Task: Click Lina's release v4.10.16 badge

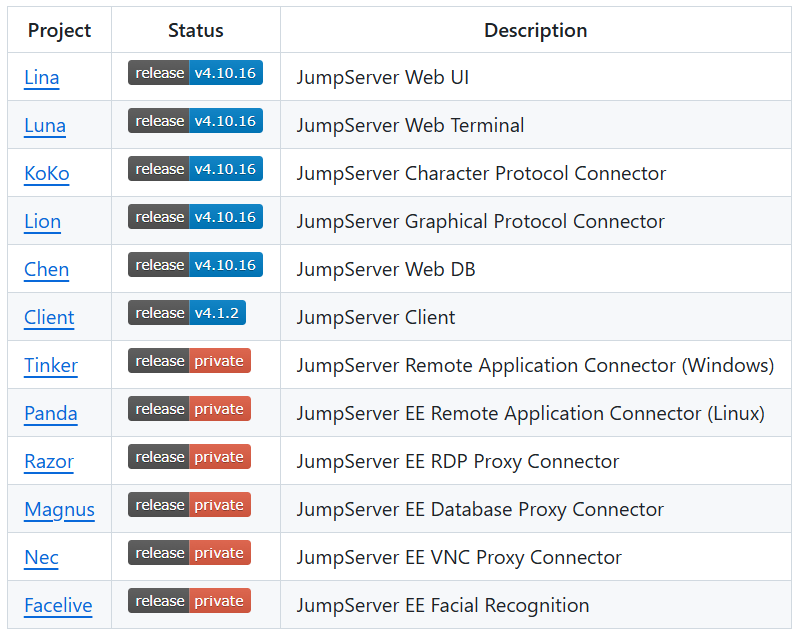Action: (x=195, y=73)
